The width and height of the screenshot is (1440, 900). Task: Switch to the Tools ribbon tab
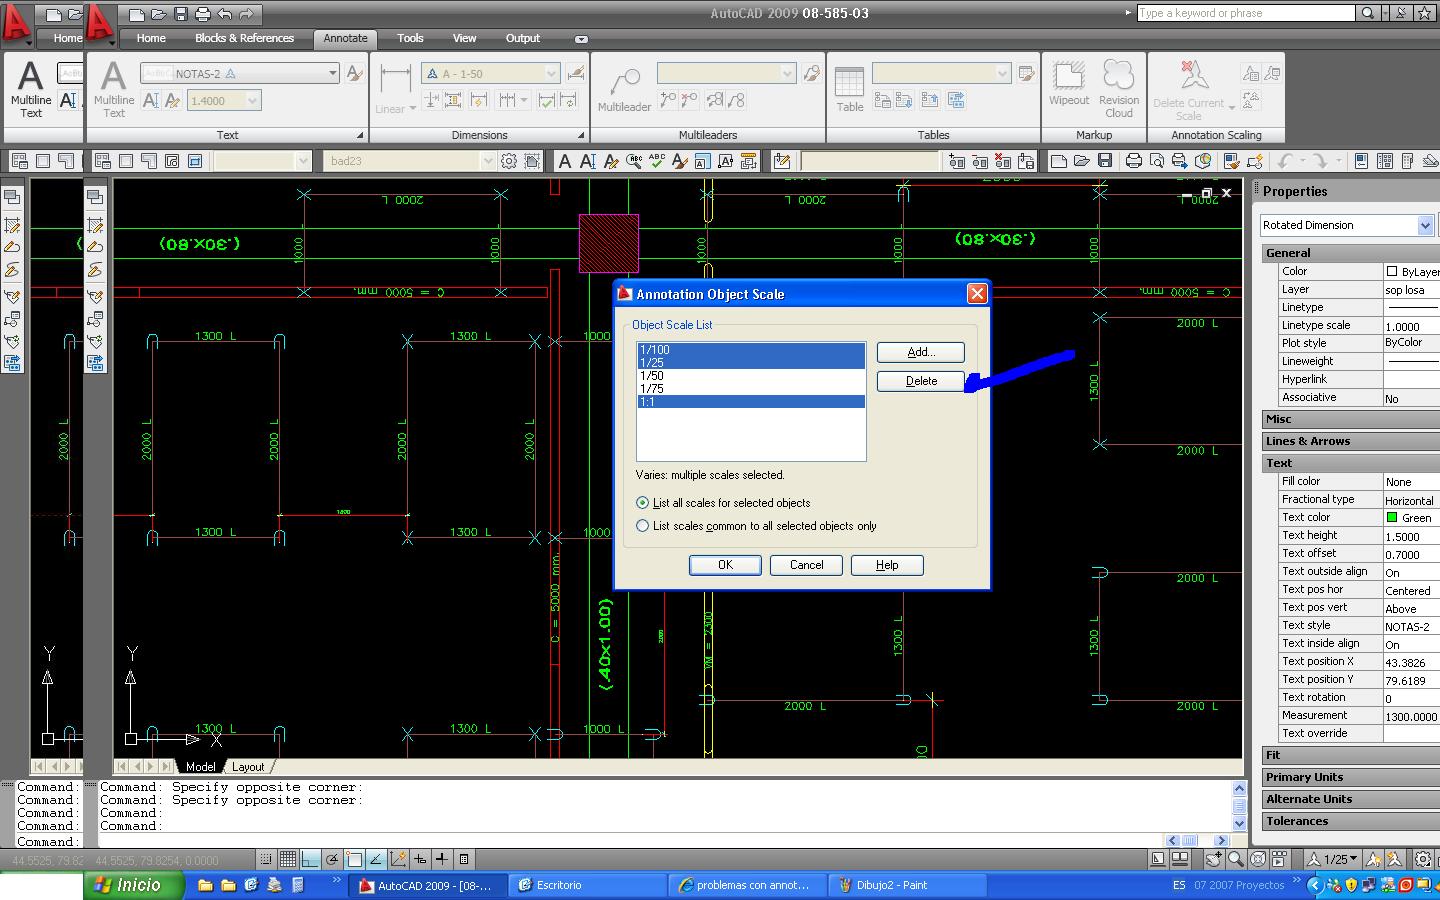point(410,38)
